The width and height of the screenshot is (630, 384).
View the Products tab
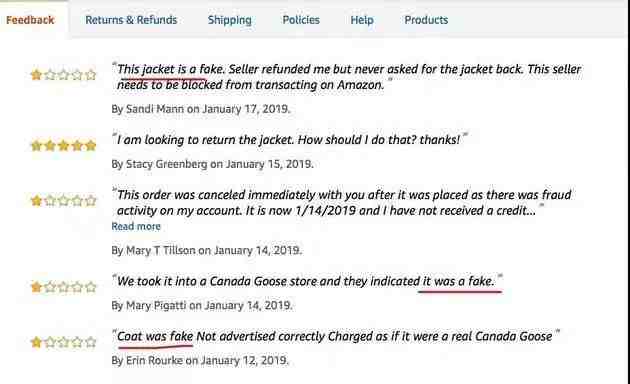click(426, 20)
